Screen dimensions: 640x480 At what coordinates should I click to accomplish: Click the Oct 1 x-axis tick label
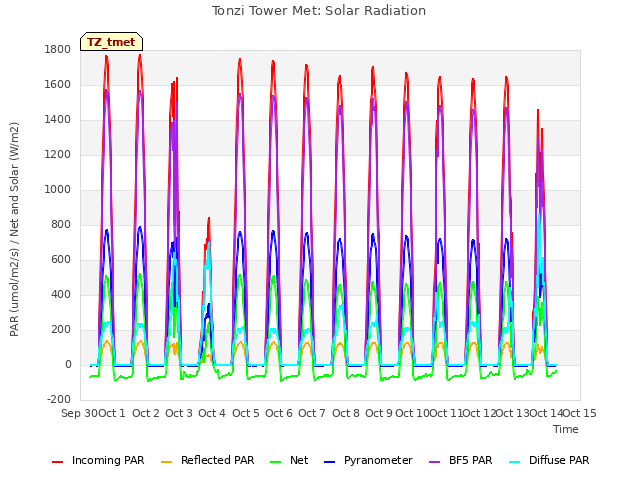pyautogui.click(x=112, y=413)
